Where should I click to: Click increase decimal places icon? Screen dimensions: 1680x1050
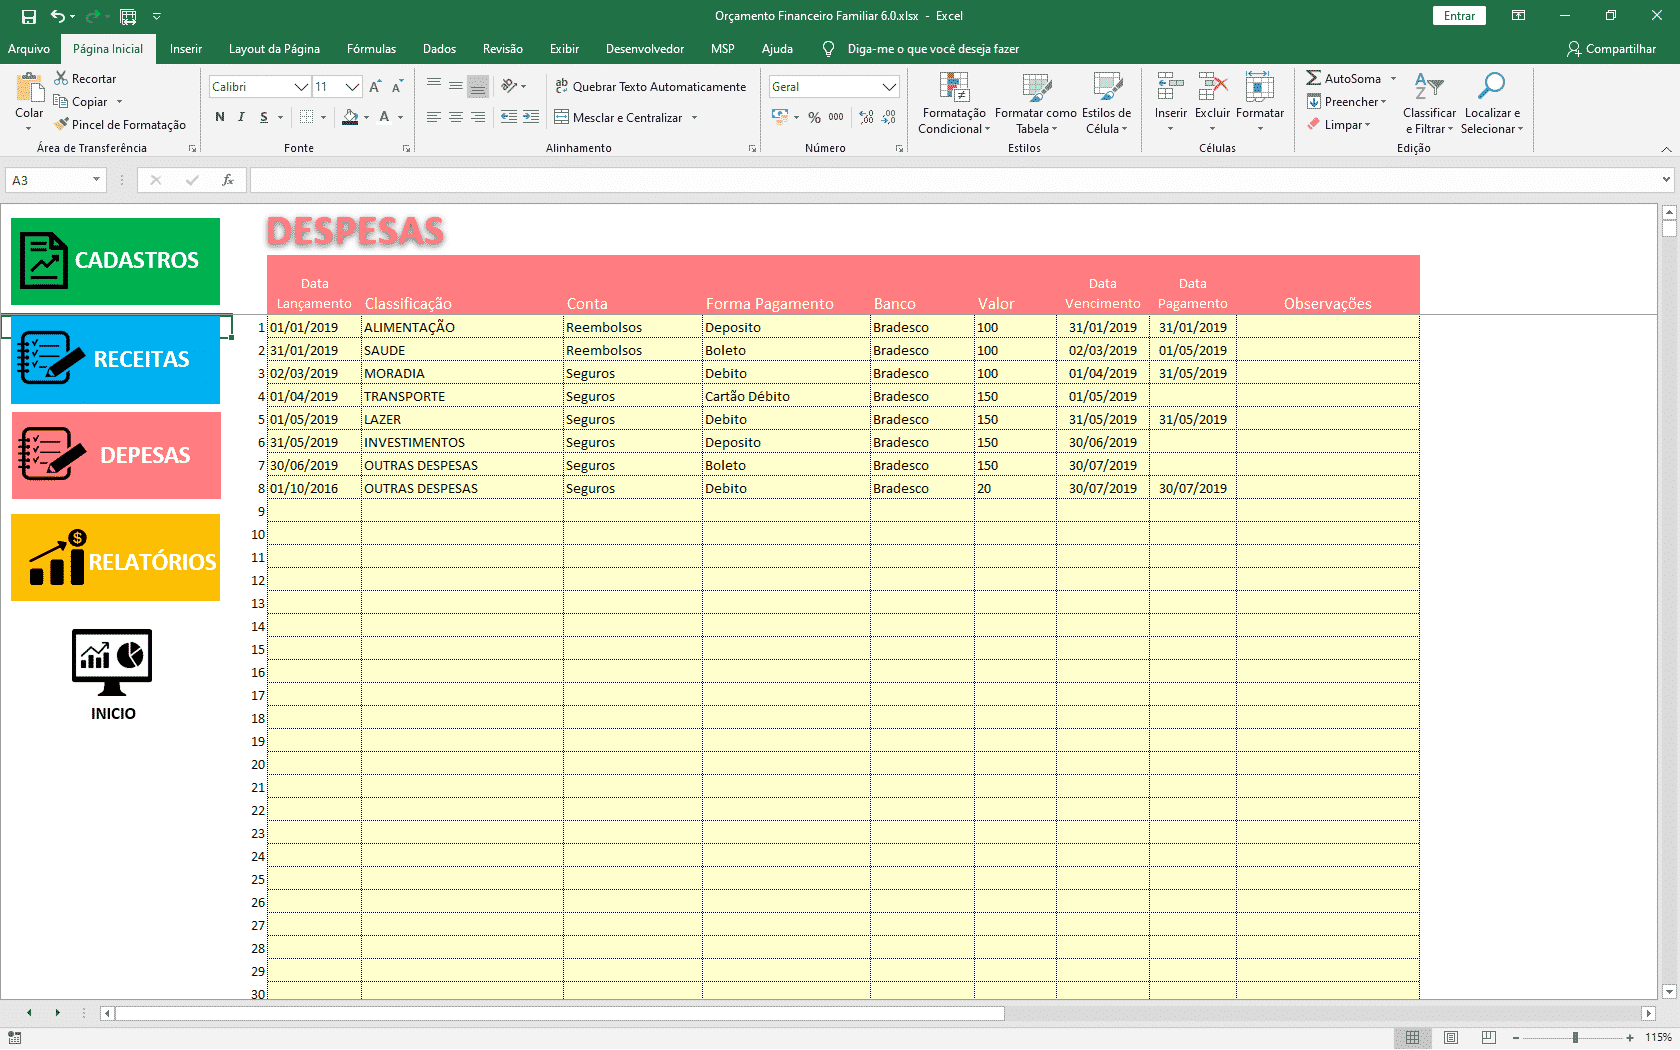(x=866, y=117)
